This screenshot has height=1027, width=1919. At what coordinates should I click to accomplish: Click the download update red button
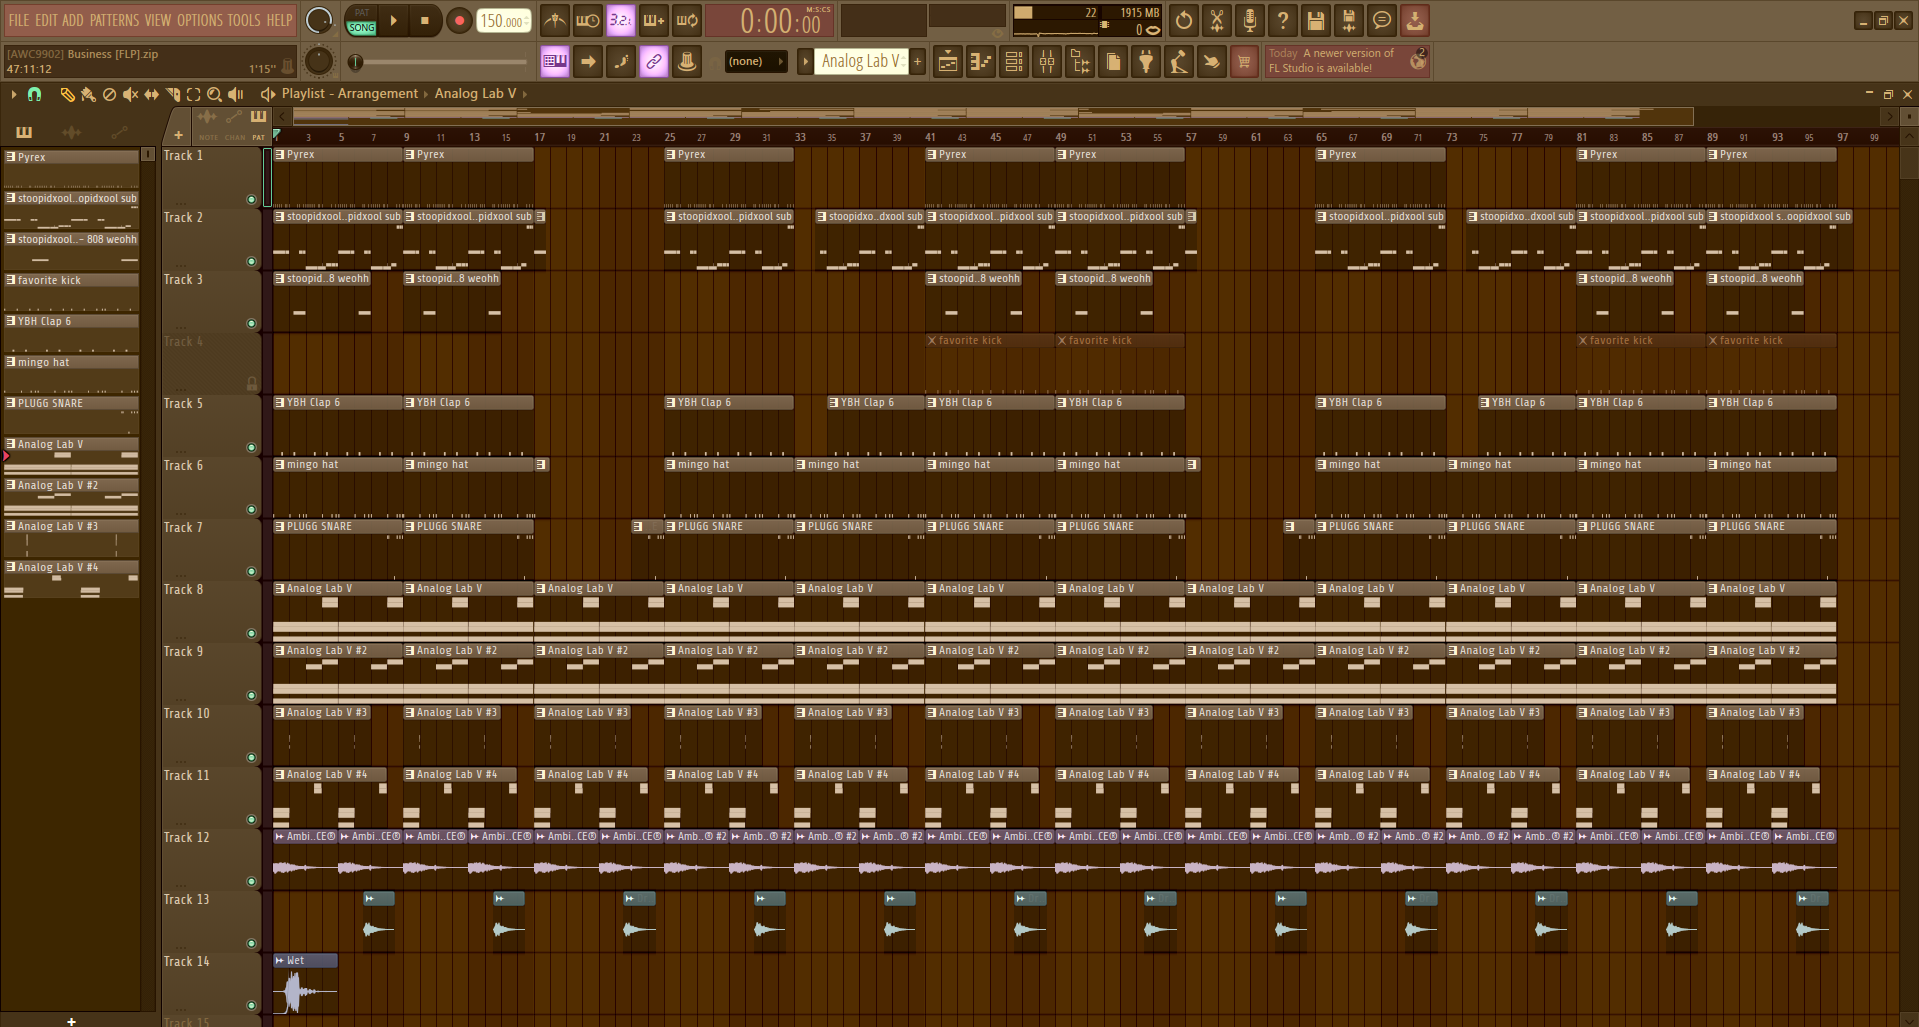pyautogui.click(x=1414, y=20)
